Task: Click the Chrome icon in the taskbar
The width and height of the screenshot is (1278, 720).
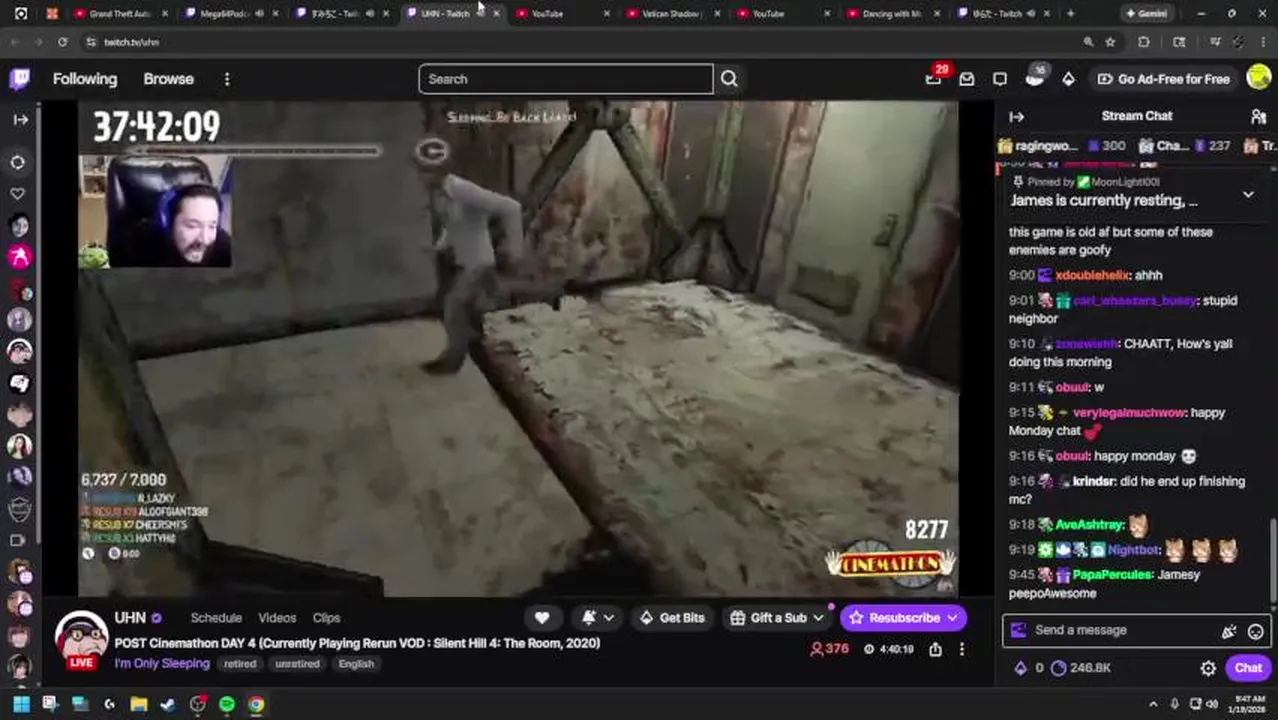Action: click(257, 704)
